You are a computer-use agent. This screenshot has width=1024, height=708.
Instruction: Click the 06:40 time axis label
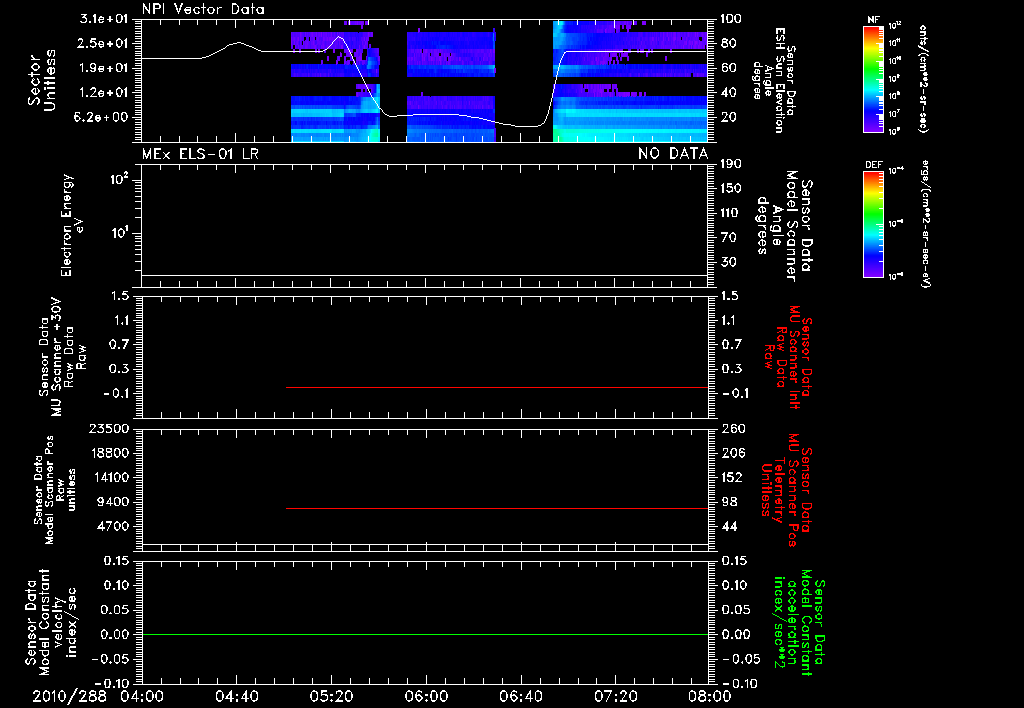[x=520, y=696]
